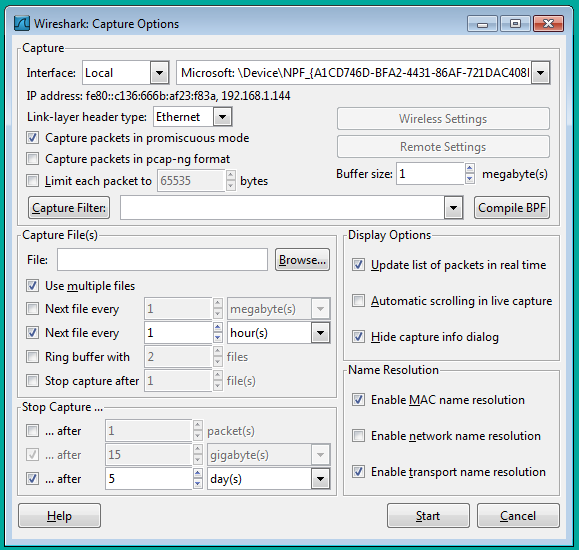The image size is (579, 550).
Task: Enable pcap-ng format capture
Action: (32, 159)
